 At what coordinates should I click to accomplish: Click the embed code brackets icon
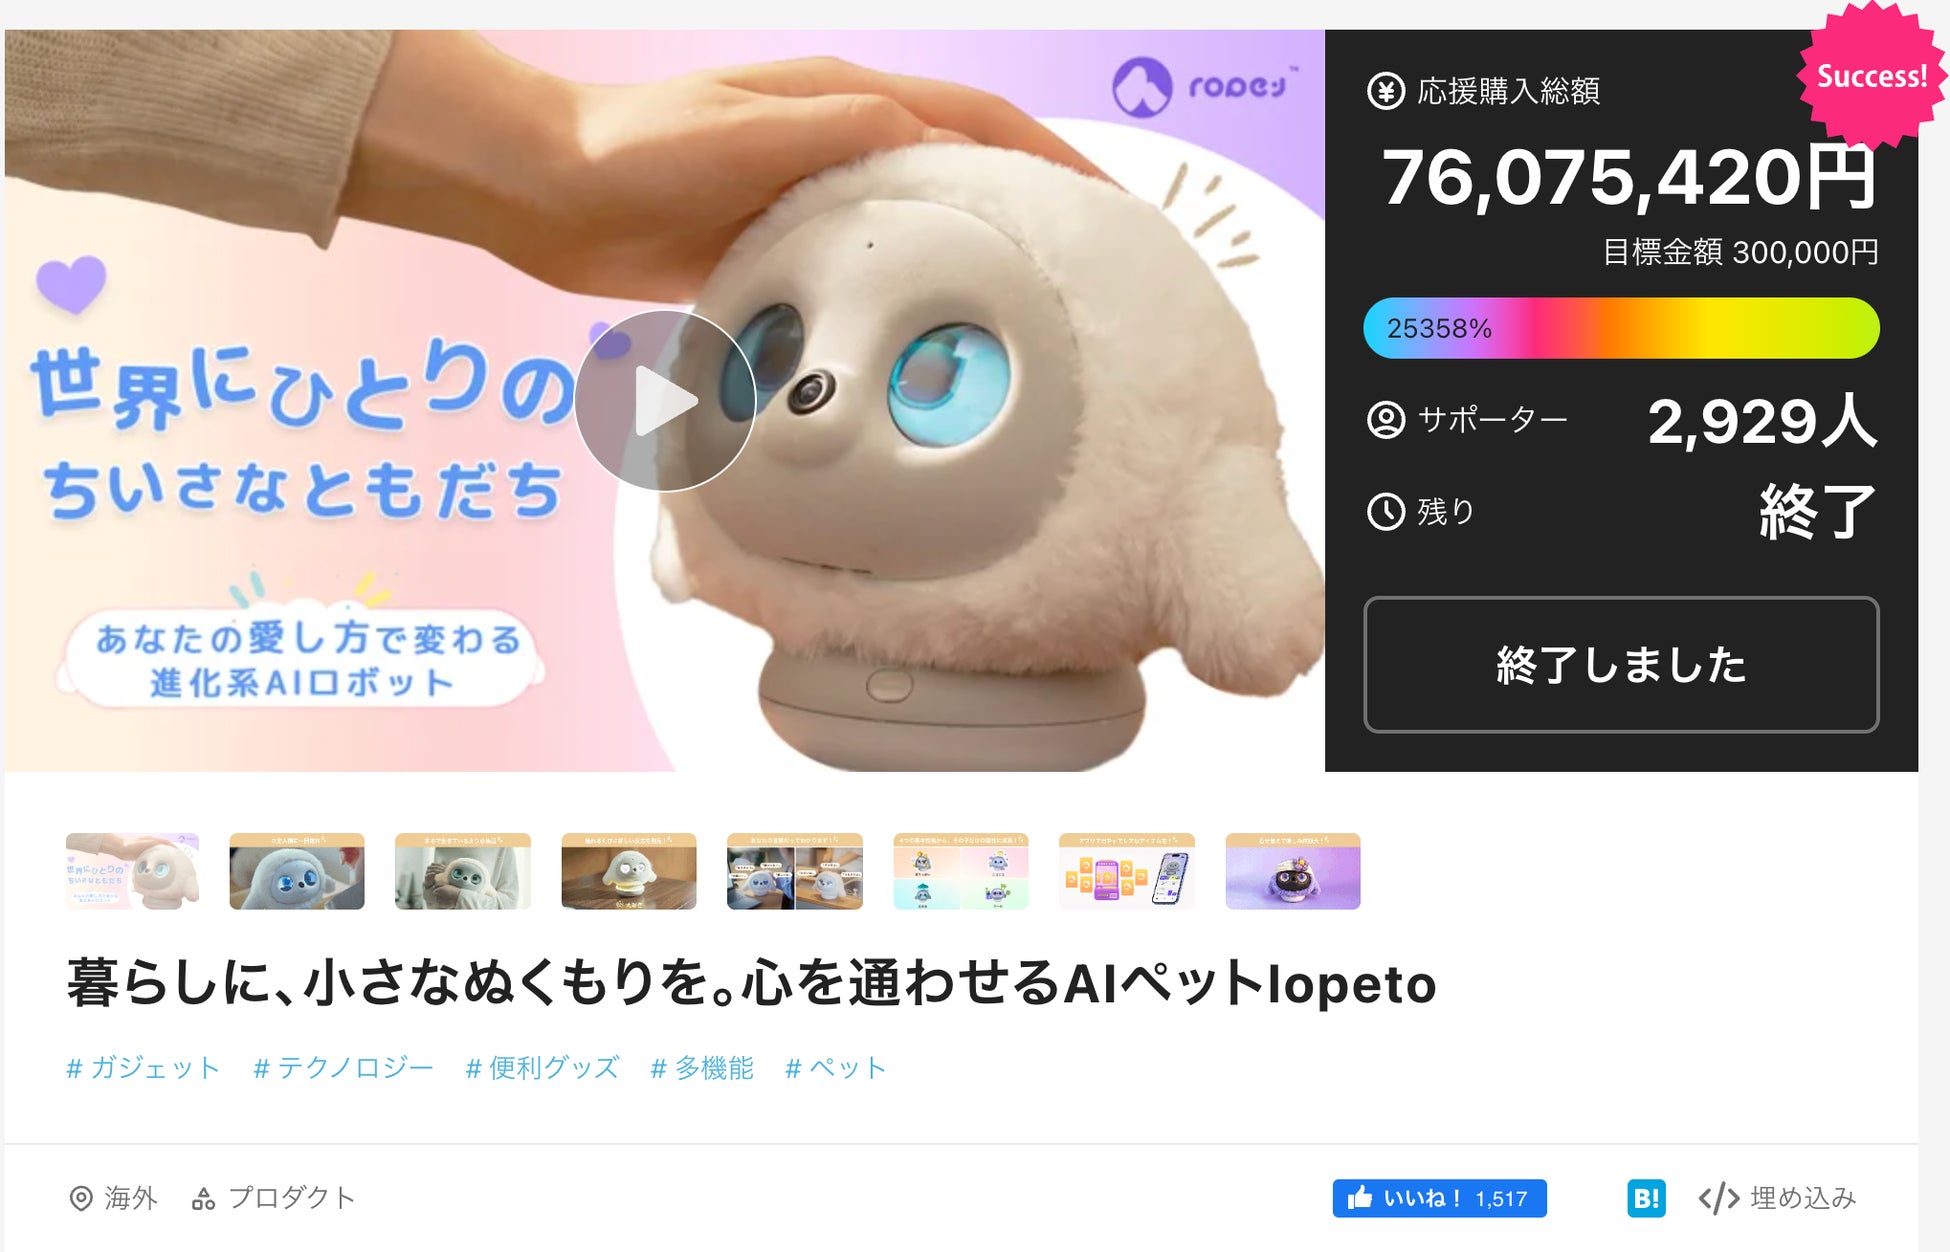[1719, 1198]
